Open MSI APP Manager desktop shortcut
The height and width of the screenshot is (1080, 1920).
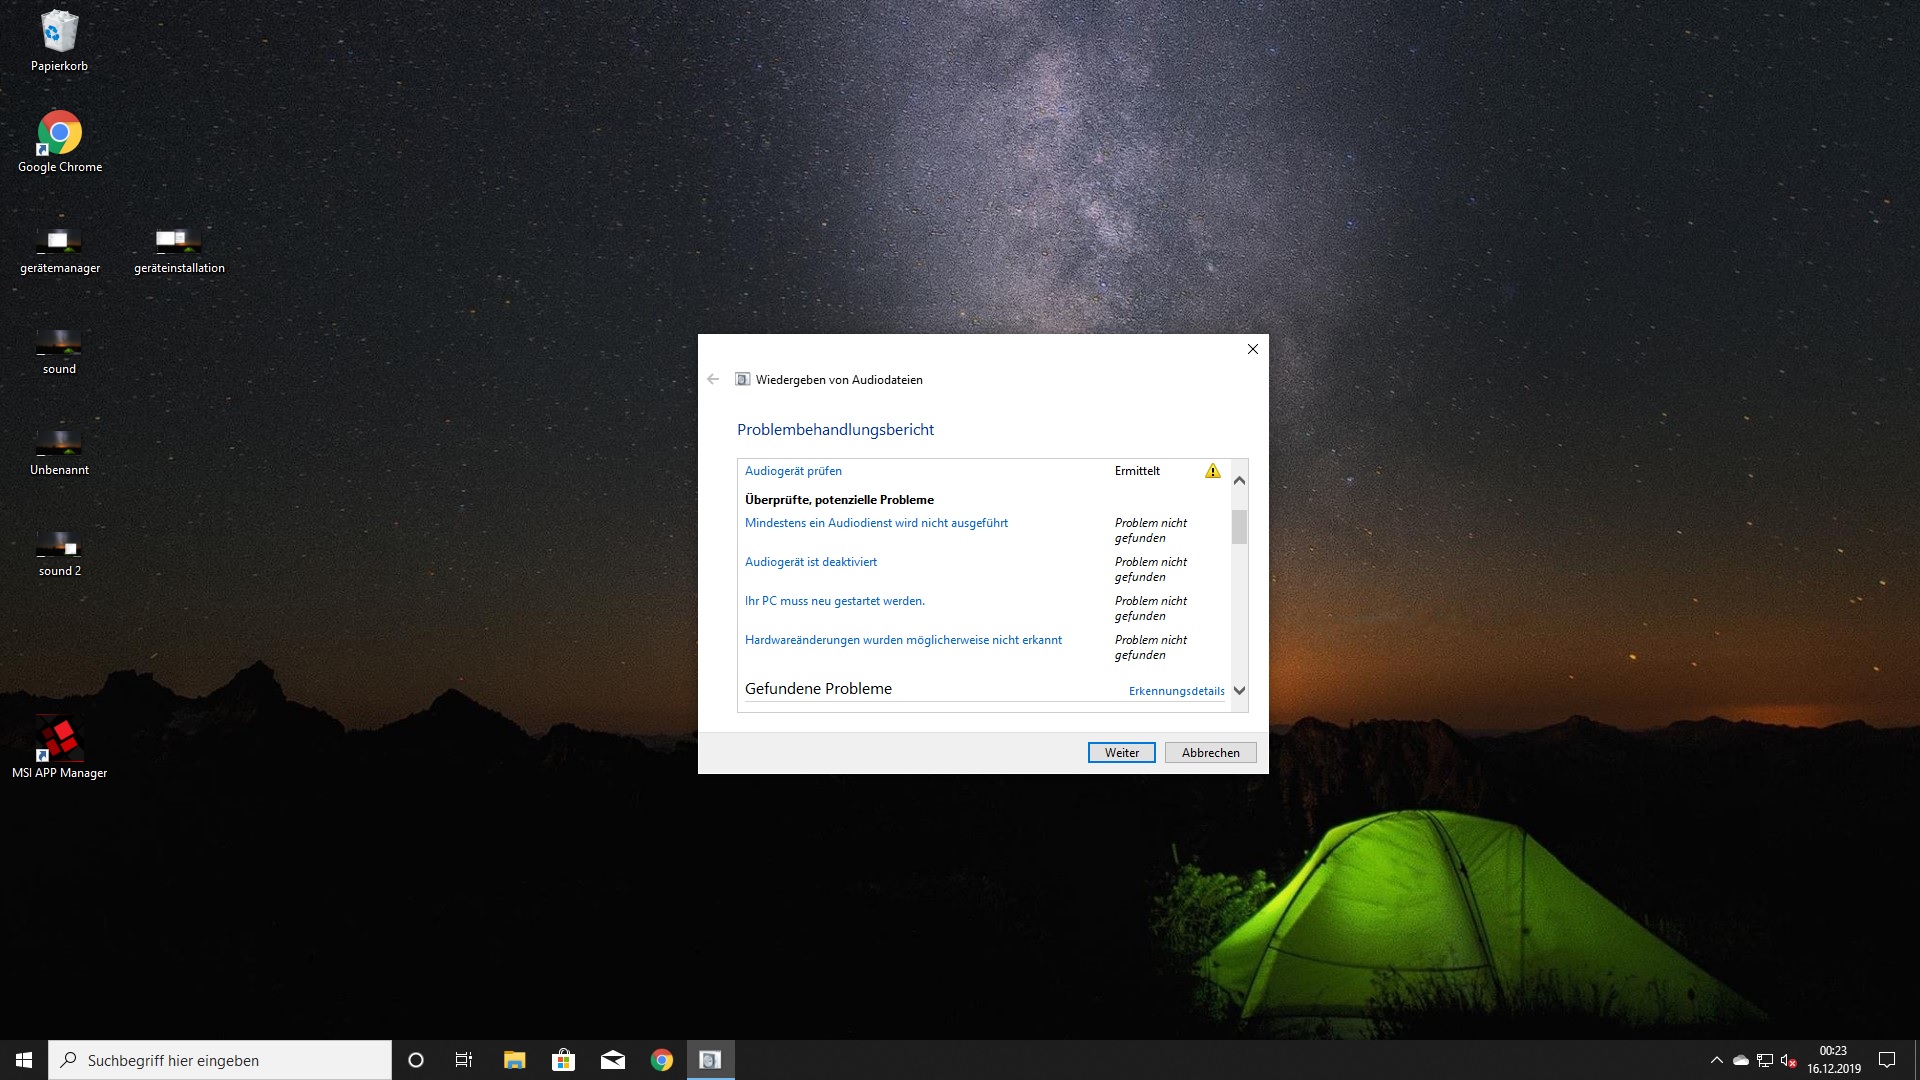pos(59,741)
